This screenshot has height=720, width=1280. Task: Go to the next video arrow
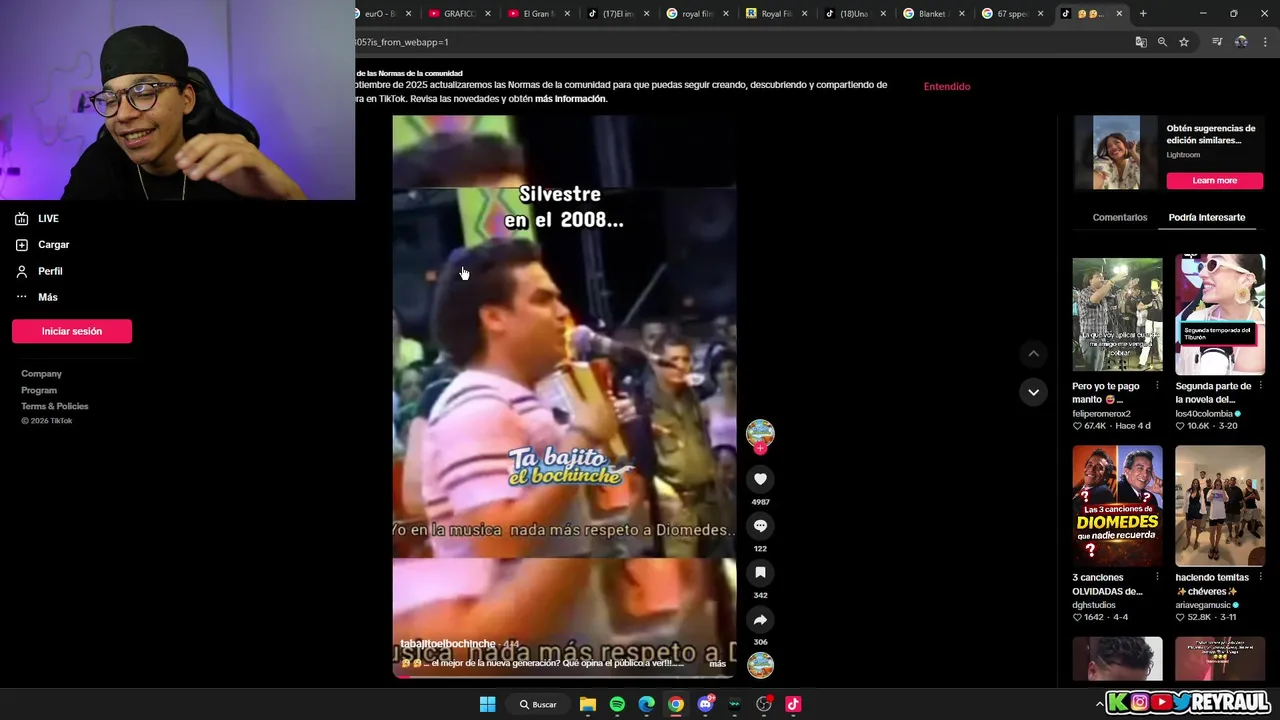click(1033, 392)
